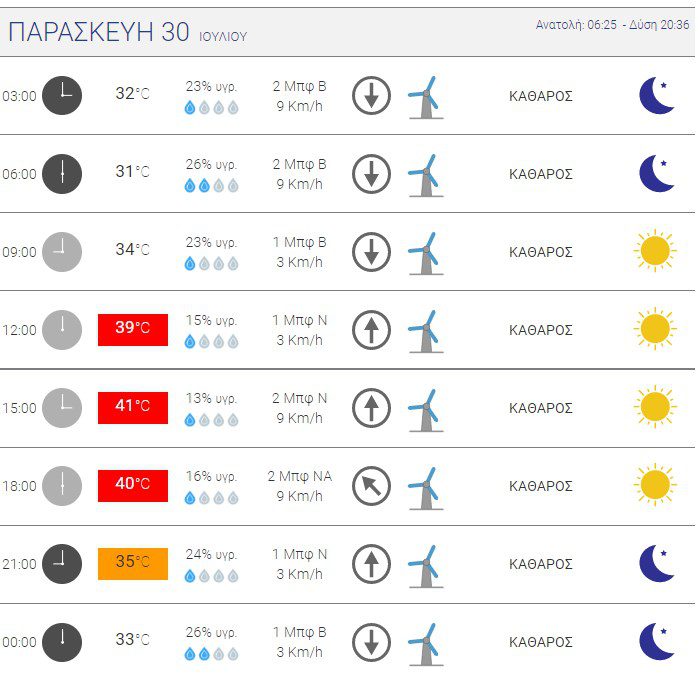This screenshot has height=681, width=699.
Task: Click the up arrow wind icon at 15:00
Action: click(x=371, y=408)
